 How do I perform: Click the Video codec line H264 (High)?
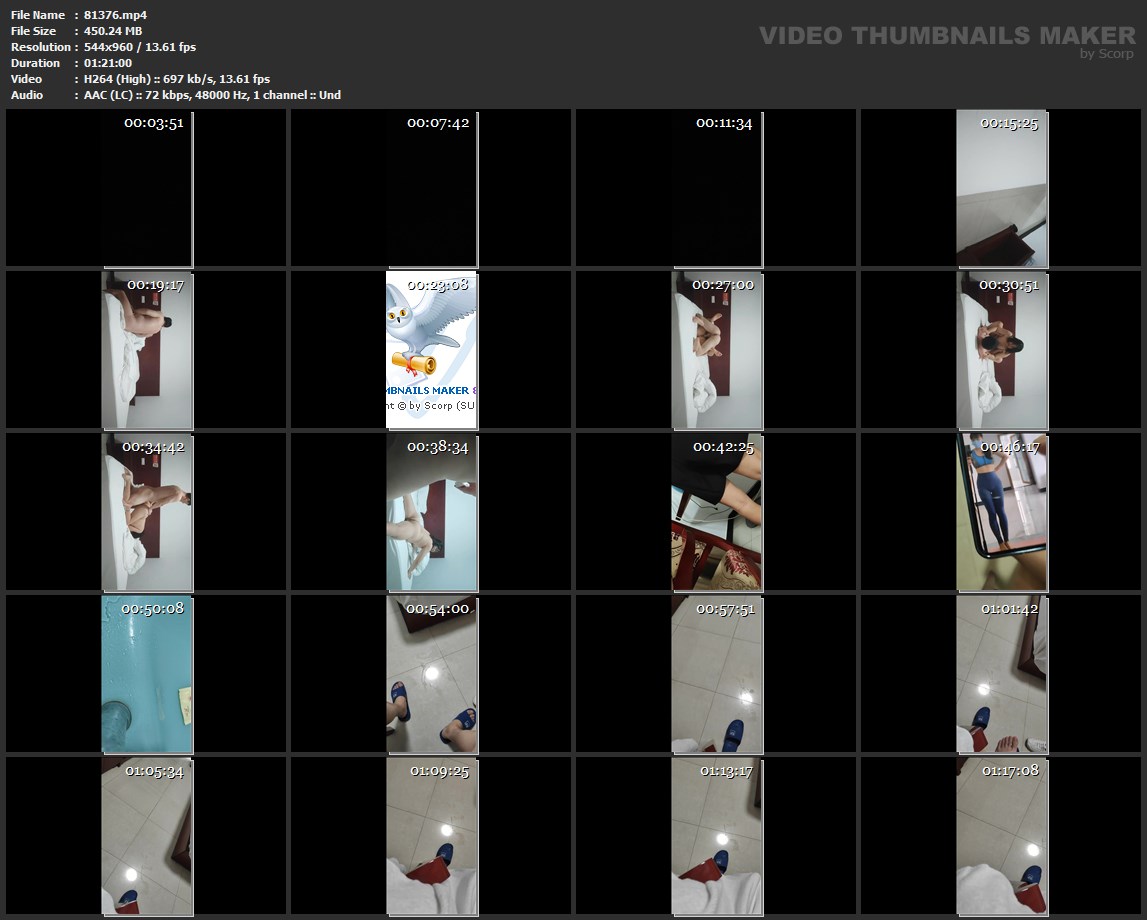pyautogui.click(x=176, y=79)
